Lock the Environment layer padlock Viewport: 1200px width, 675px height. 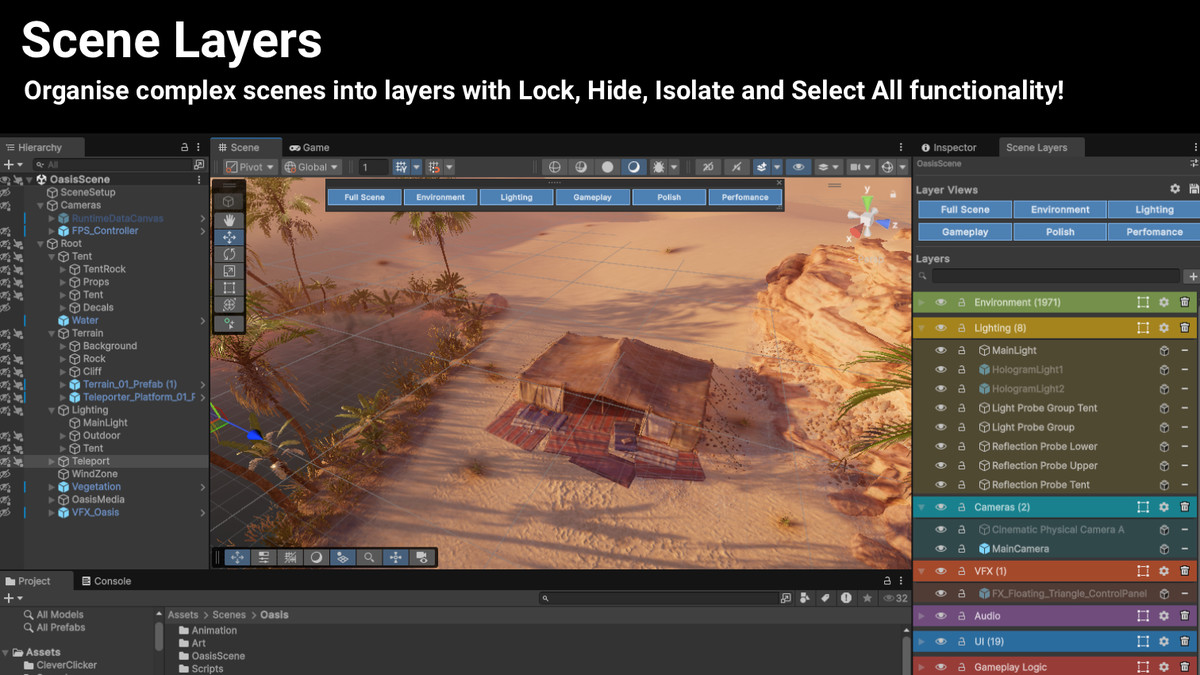(x=961, y=301)
